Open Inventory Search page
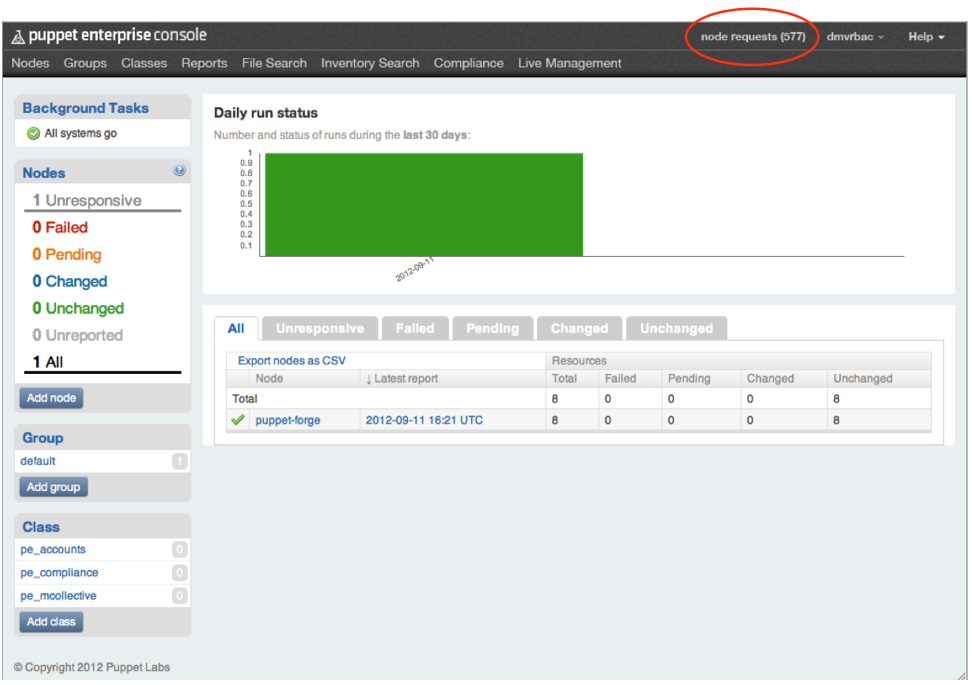Viewport: 972px width, 685px height. [x=370, y=63]
